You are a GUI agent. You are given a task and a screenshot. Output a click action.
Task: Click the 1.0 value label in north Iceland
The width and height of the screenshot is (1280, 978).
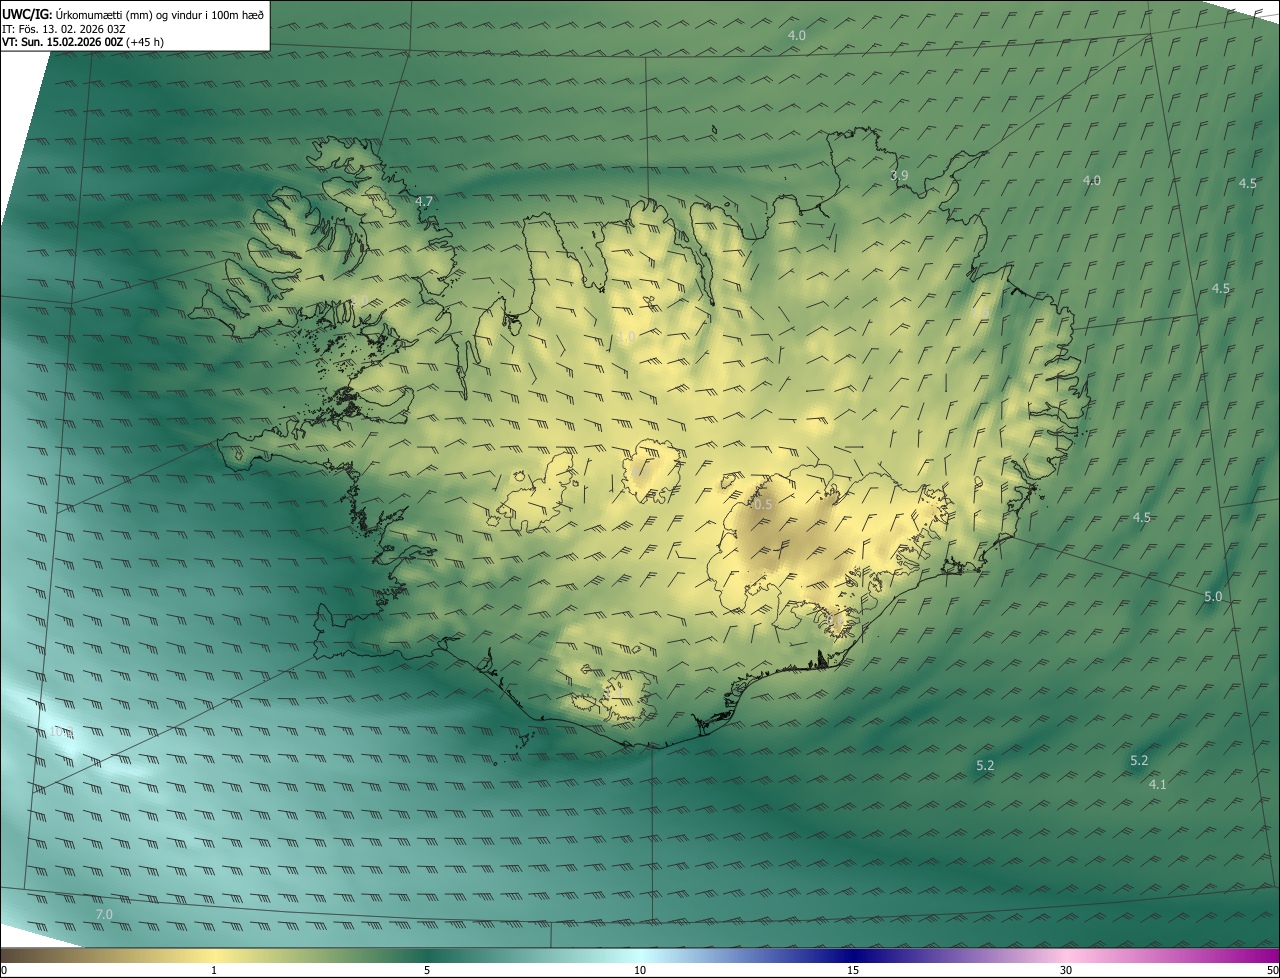tap(626, 337)
